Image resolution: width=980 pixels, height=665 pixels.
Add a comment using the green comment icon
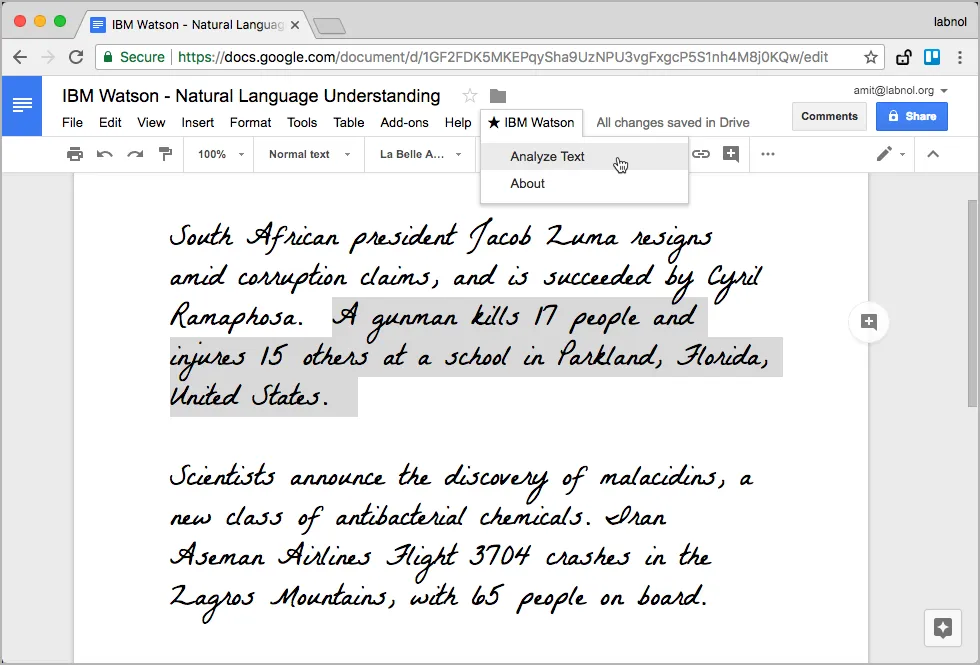[x=731, y=154]
